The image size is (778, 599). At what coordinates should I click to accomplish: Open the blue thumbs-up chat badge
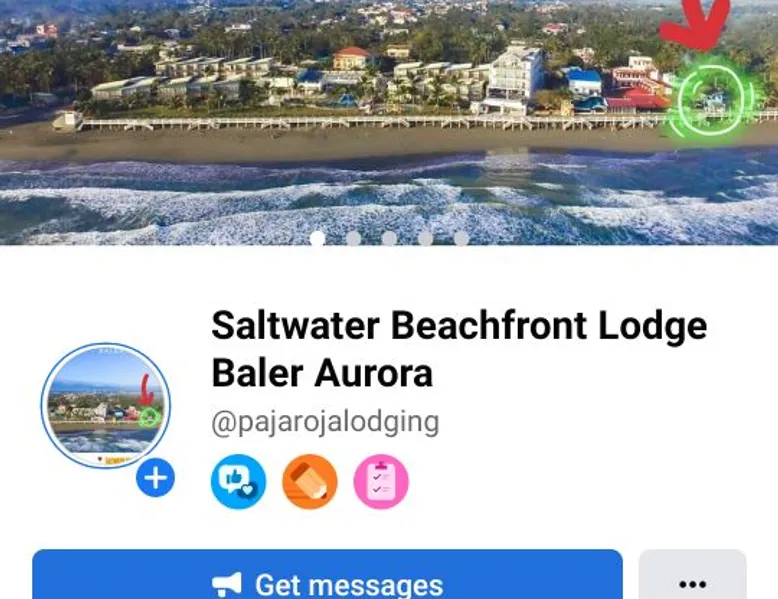[239, 481]
